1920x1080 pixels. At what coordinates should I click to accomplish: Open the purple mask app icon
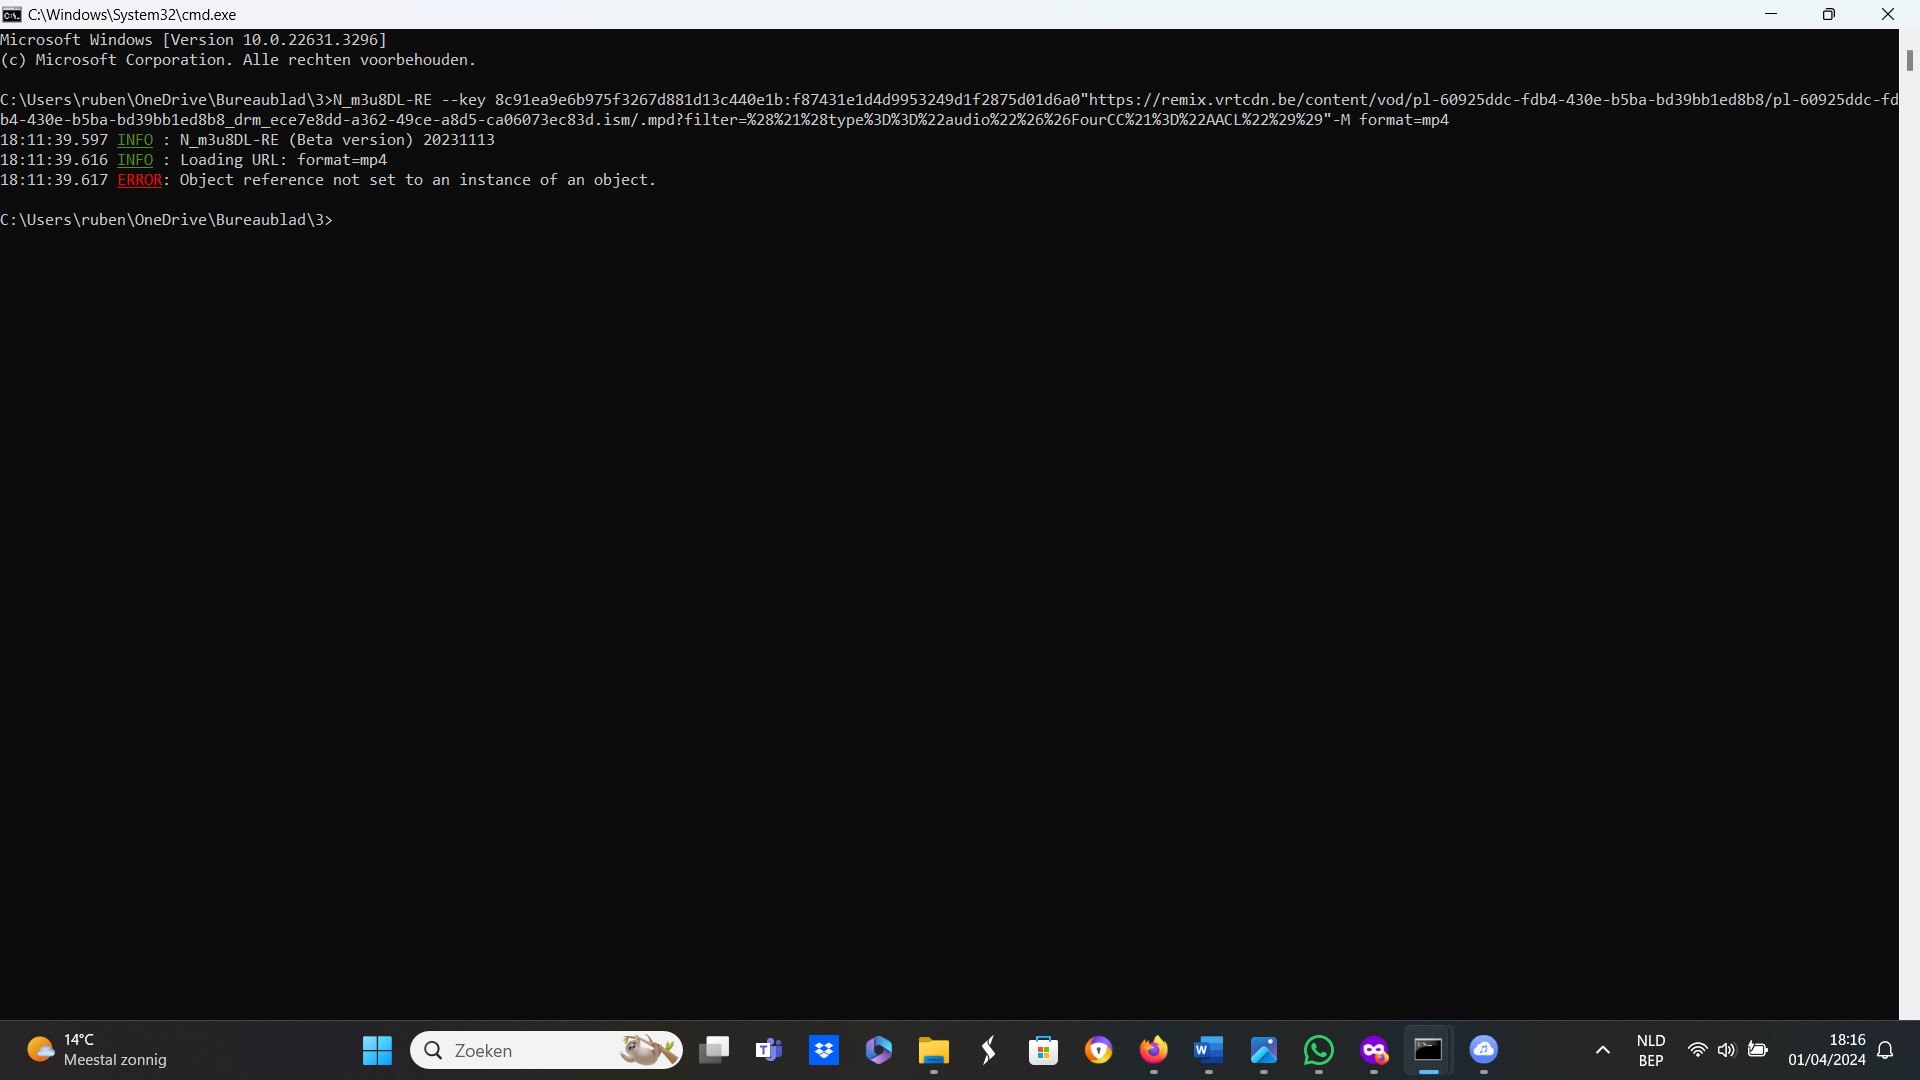coord(1374,1050)
